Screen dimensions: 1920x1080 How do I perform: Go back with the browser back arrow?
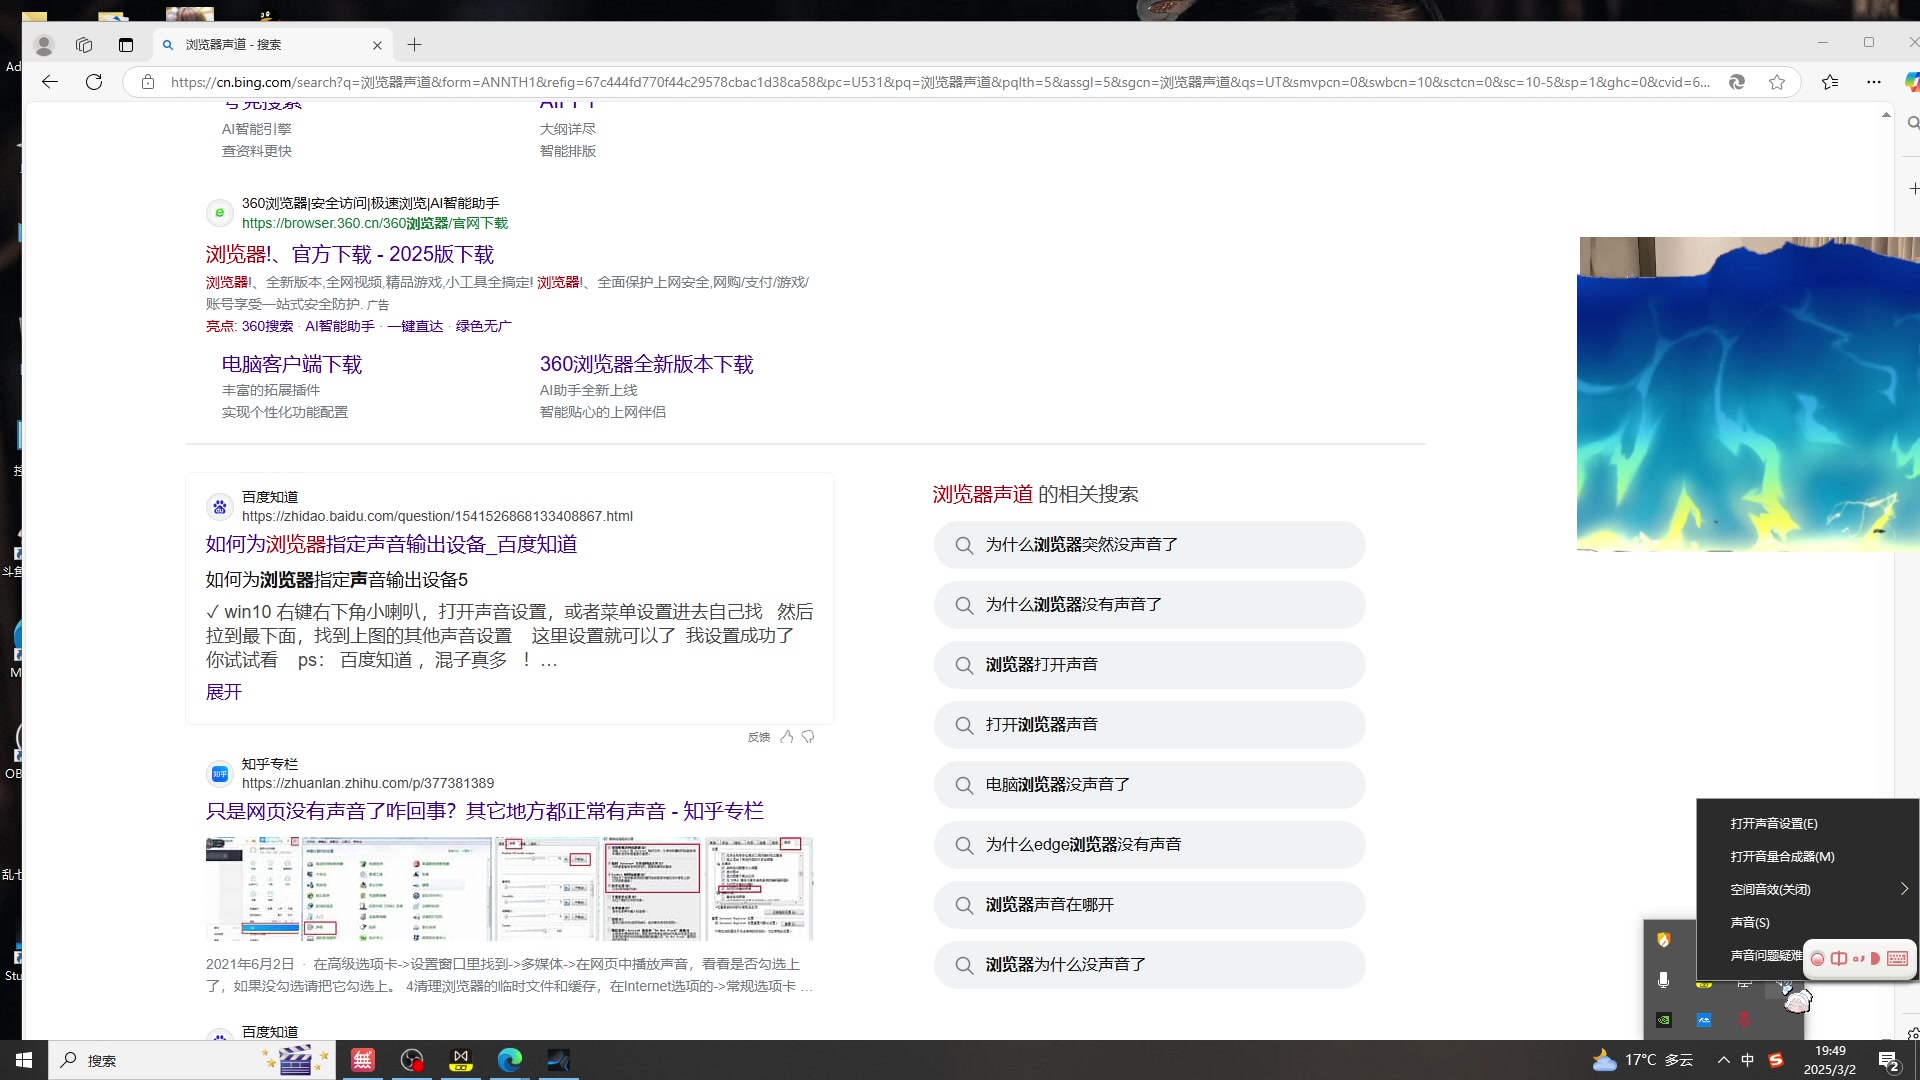click(x=50, y=82)
